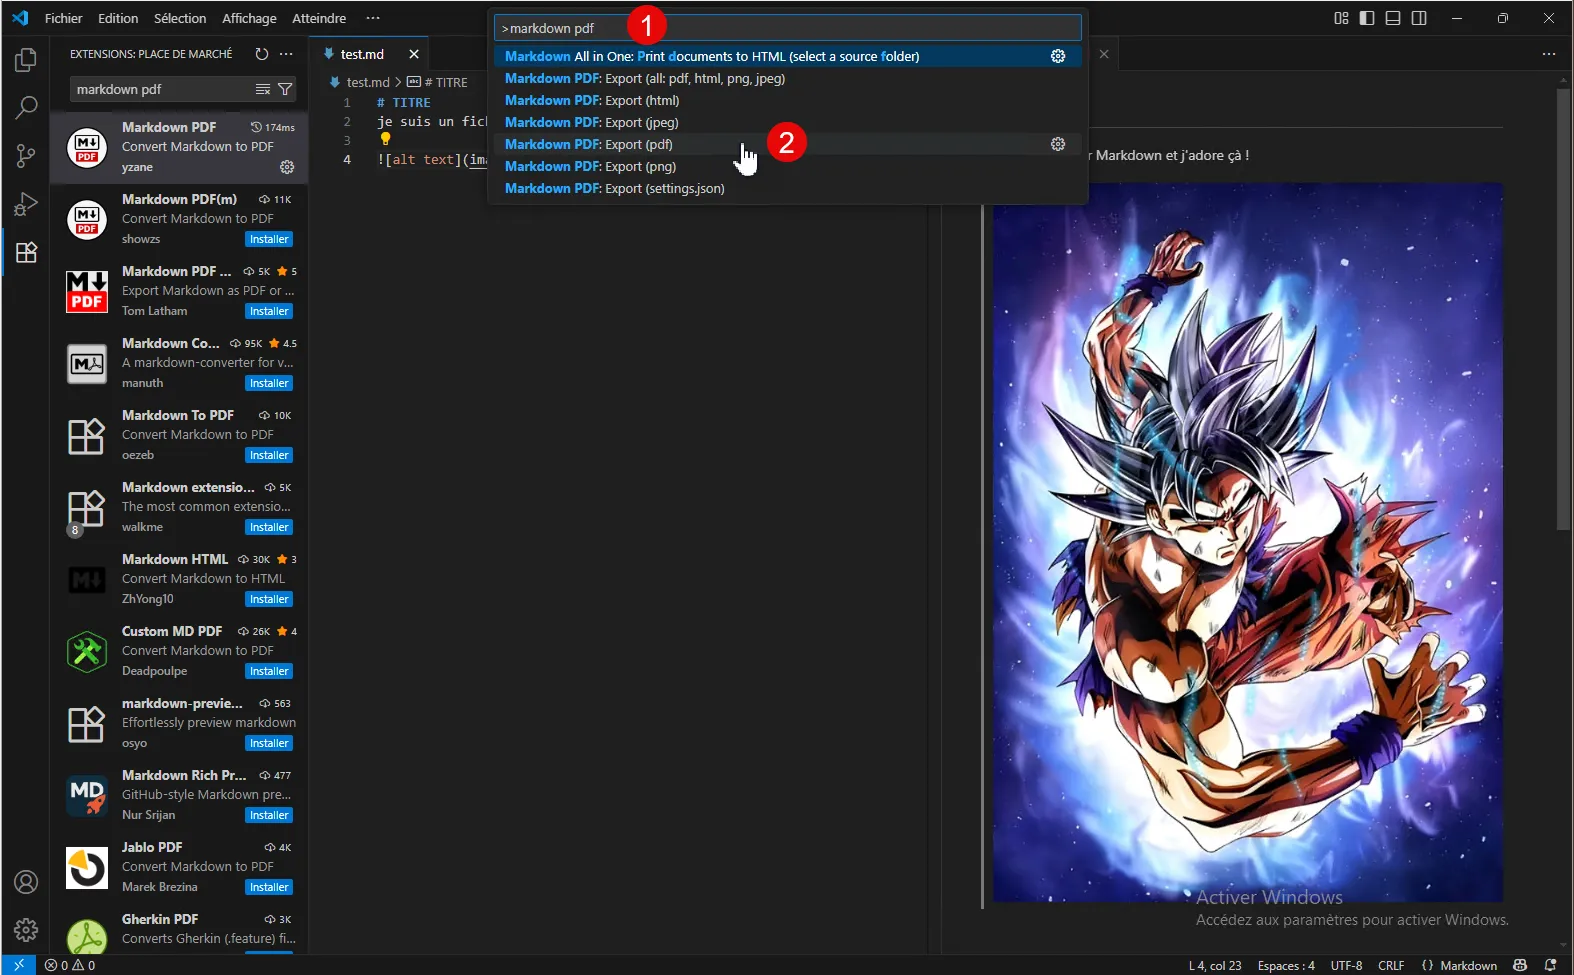Viewport: 1574px width, 975px height.
Task: Clear extension search results icon
Action: click(263, 89)
